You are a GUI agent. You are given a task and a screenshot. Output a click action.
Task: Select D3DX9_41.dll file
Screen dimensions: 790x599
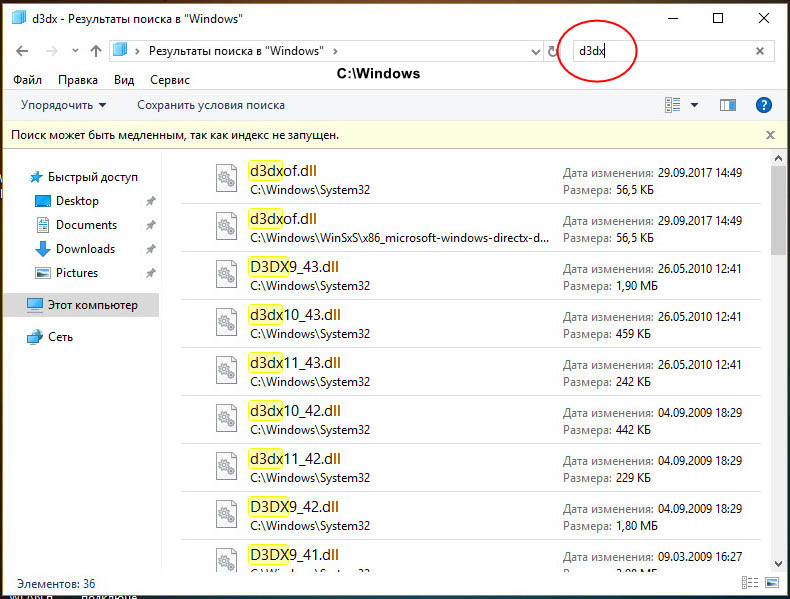(x=471, y=556)
